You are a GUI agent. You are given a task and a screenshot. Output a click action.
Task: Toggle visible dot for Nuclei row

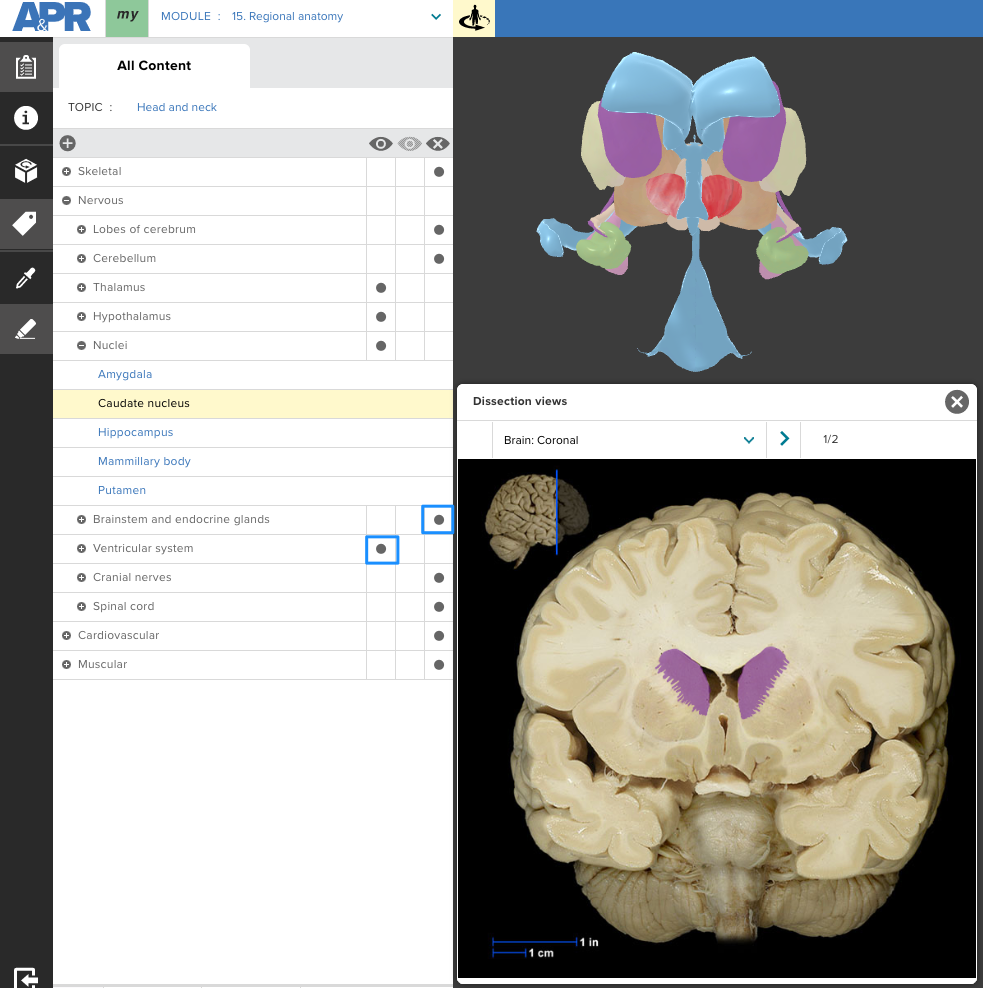pyautogui.click(x=381, y=346)
